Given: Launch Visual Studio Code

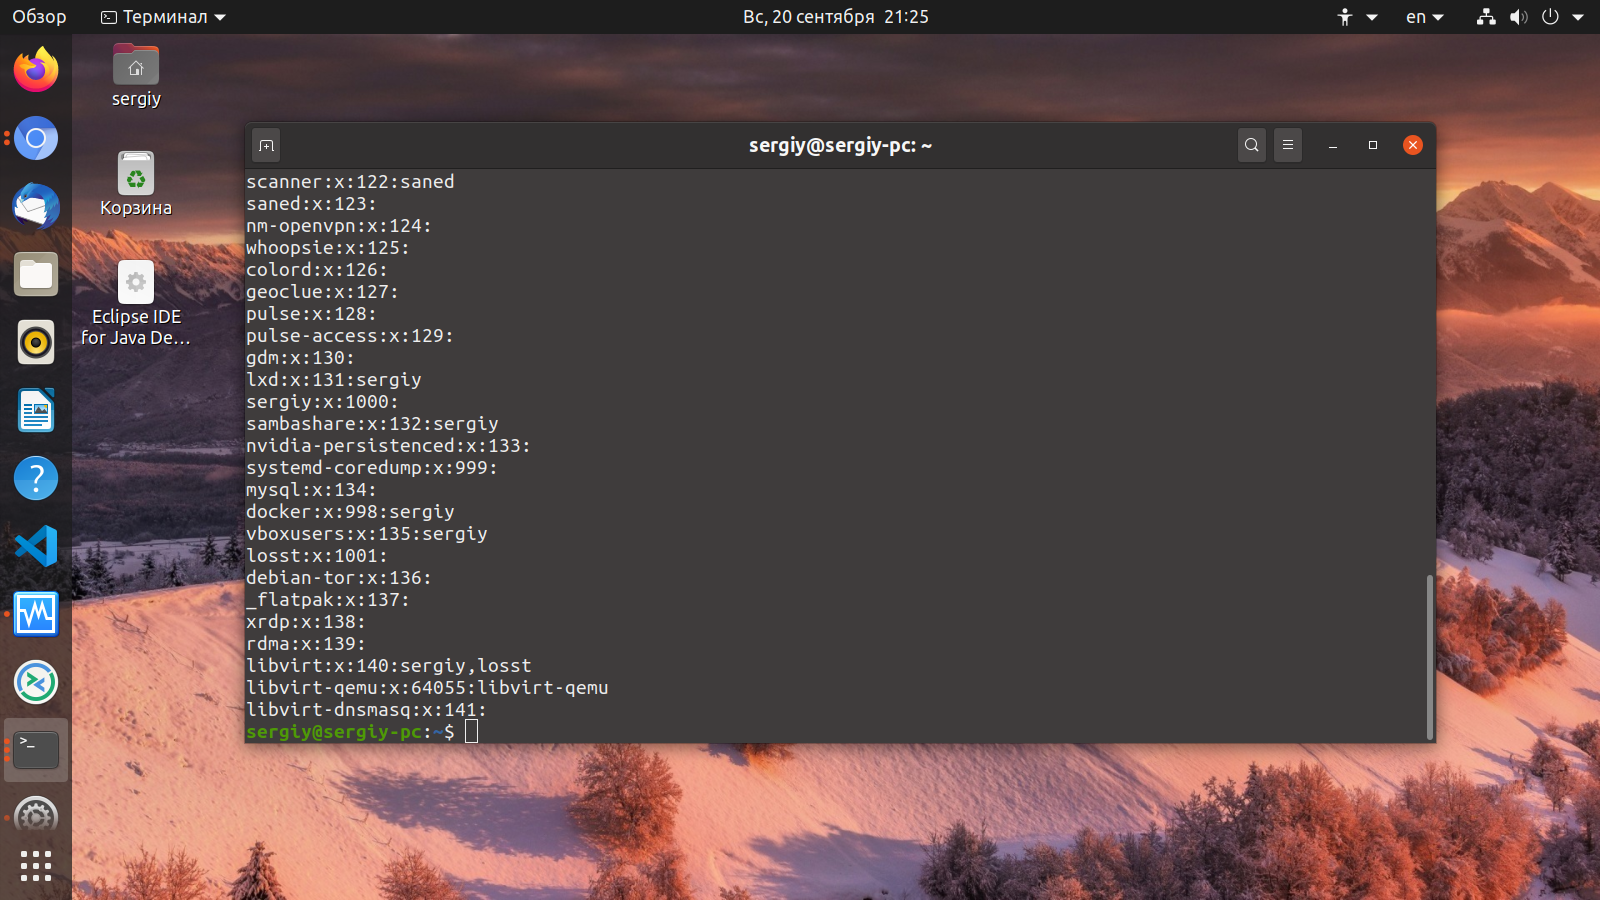Looking at the screenshot, I should point(36,546).
